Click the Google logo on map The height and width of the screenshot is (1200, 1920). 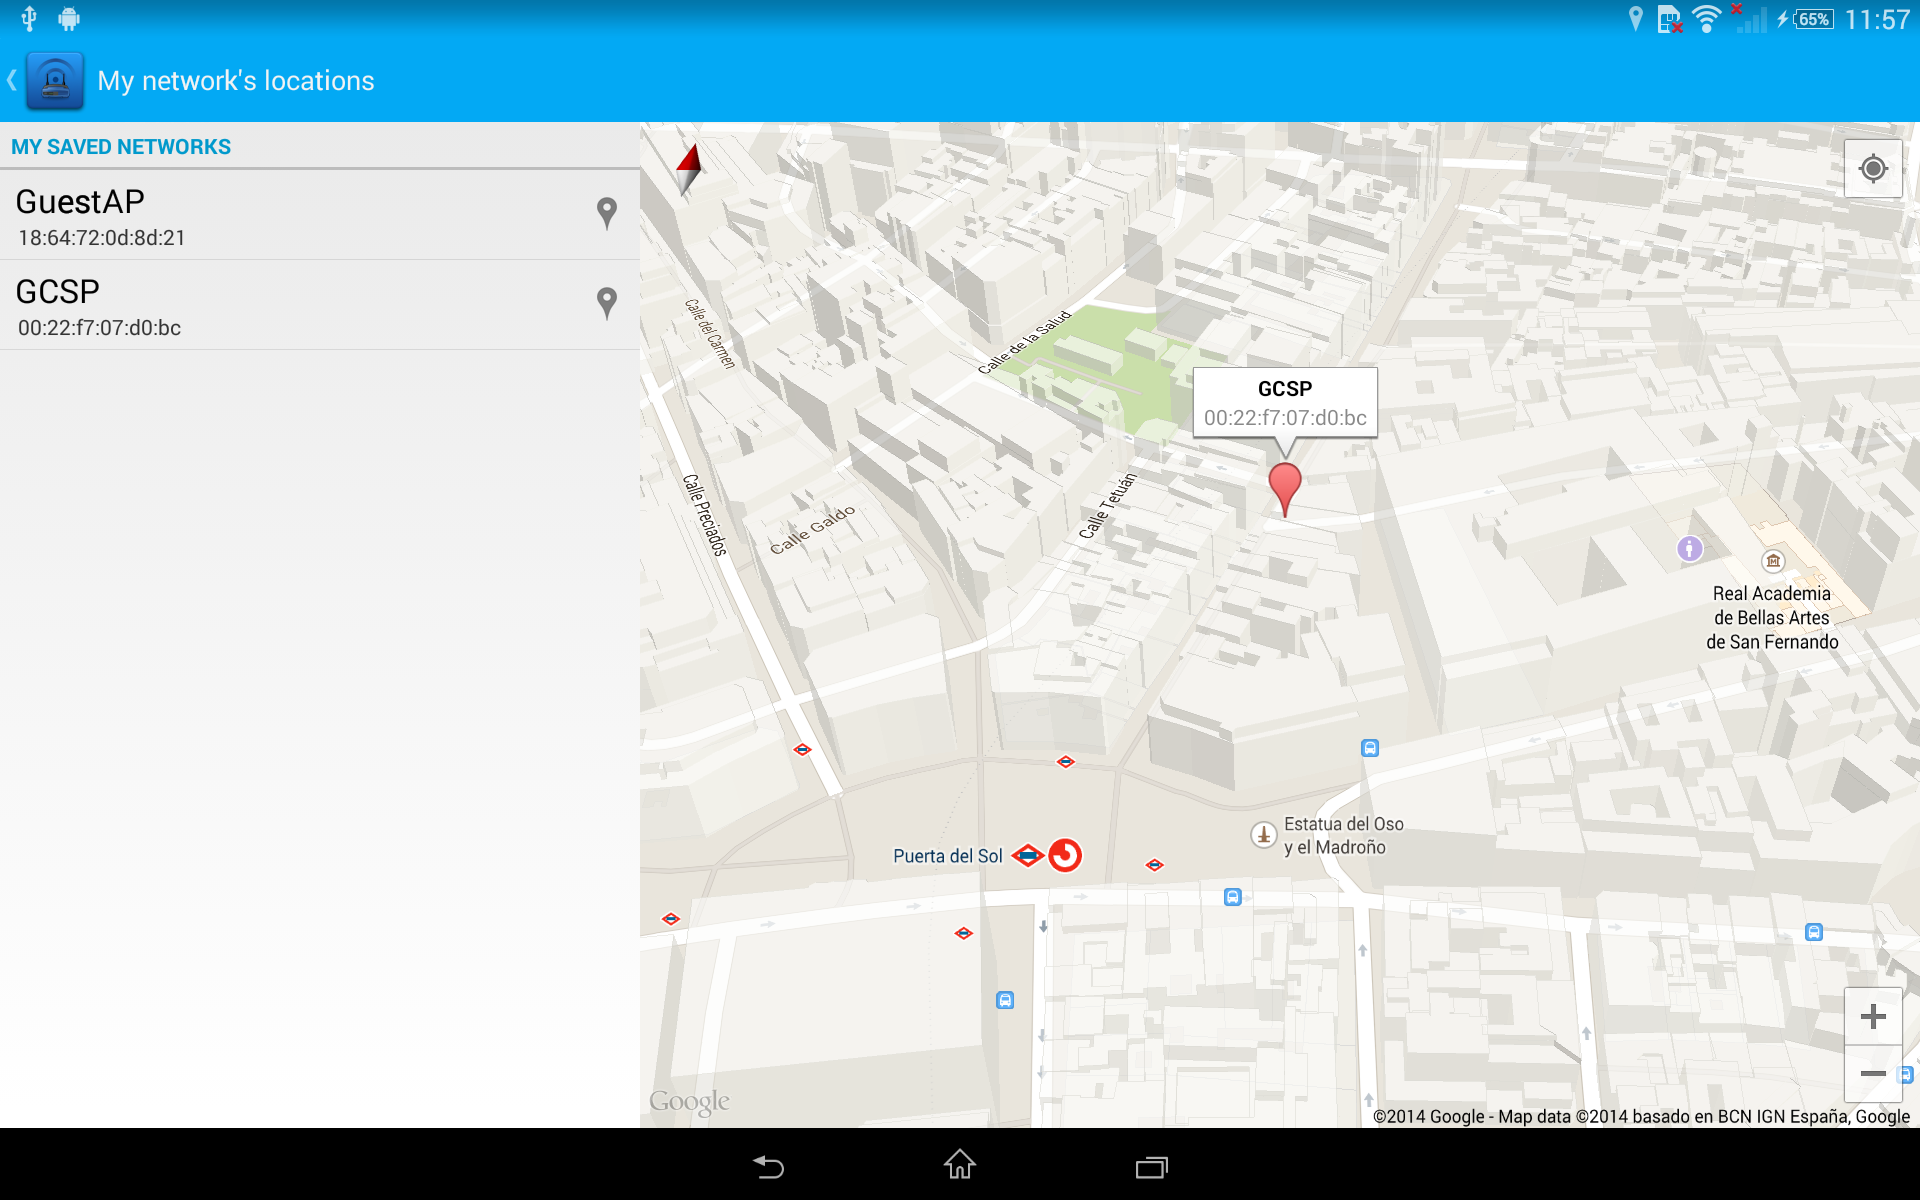point(689,1101)
